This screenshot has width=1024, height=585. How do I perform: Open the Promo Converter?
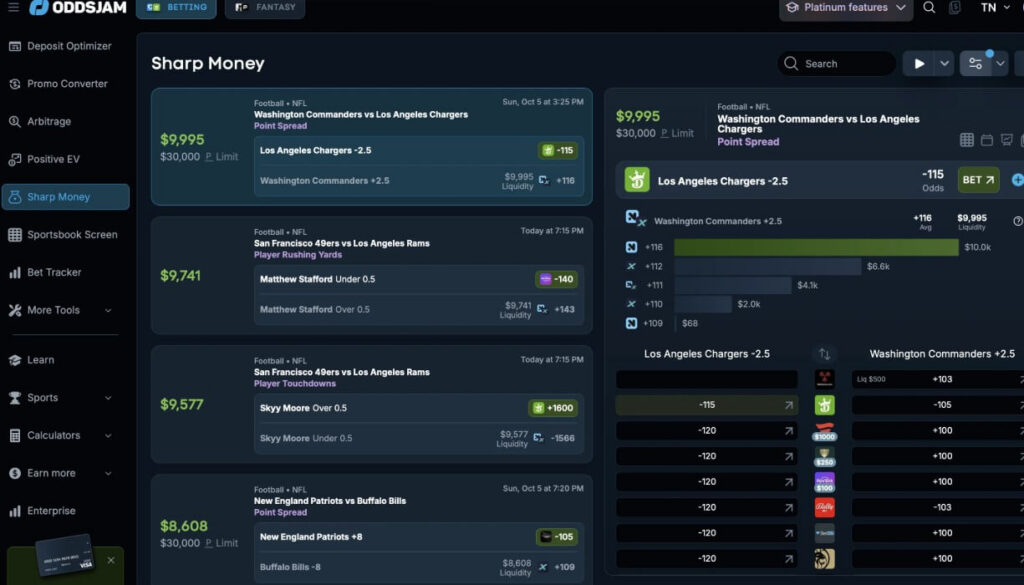tap(60, 83)
